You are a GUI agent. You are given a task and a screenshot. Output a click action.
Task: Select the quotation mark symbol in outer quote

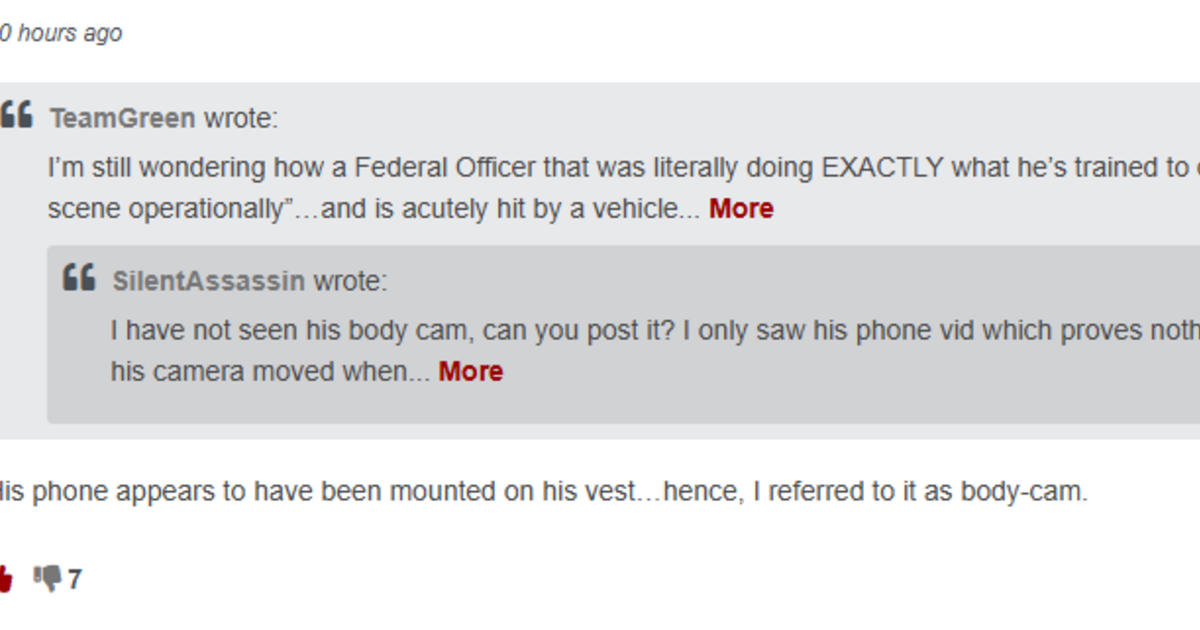[x=18, y=113]
